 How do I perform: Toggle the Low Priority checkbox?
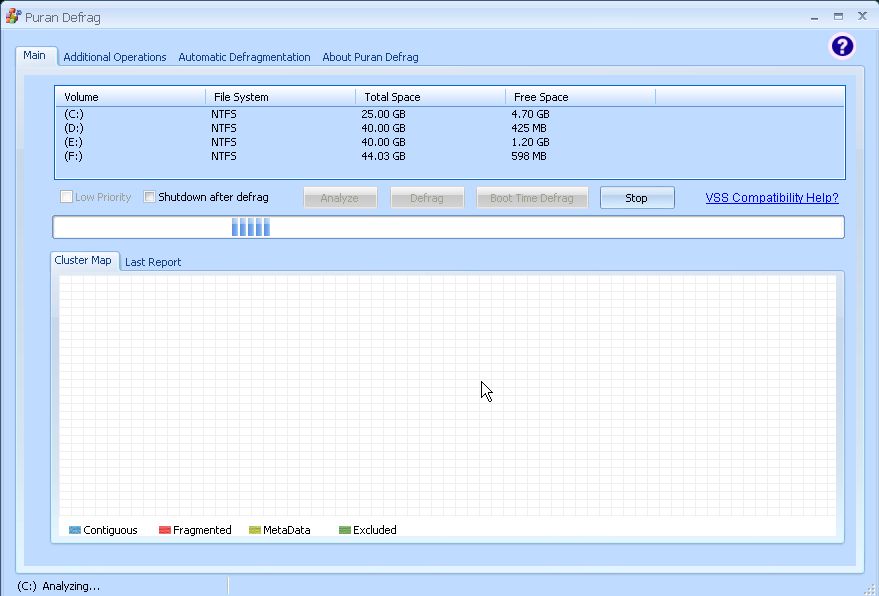coord(66,197)
